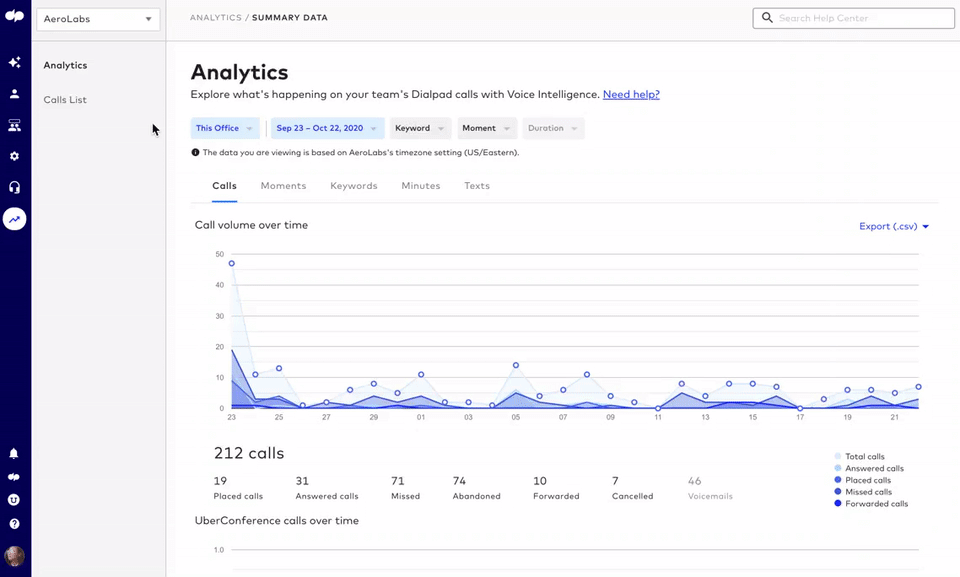Click the Dialpad logo icon
The image size is (960, 577).
coord(14,16)
